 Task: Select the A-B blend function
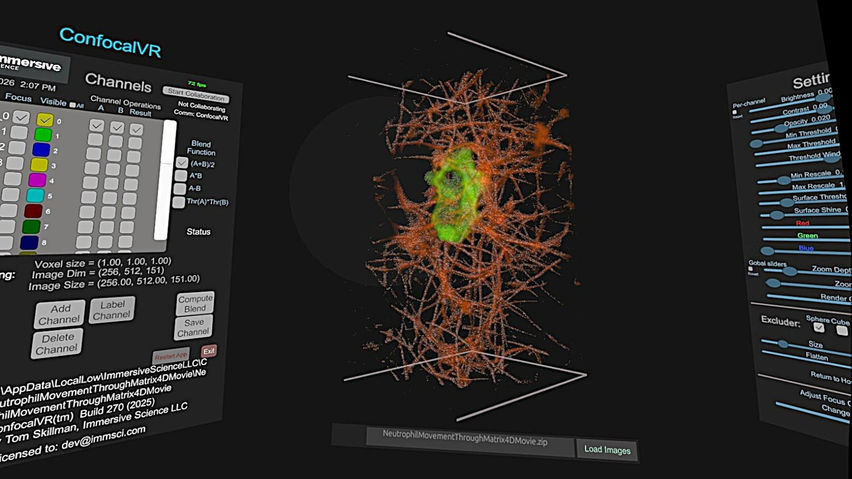[179, 188]
